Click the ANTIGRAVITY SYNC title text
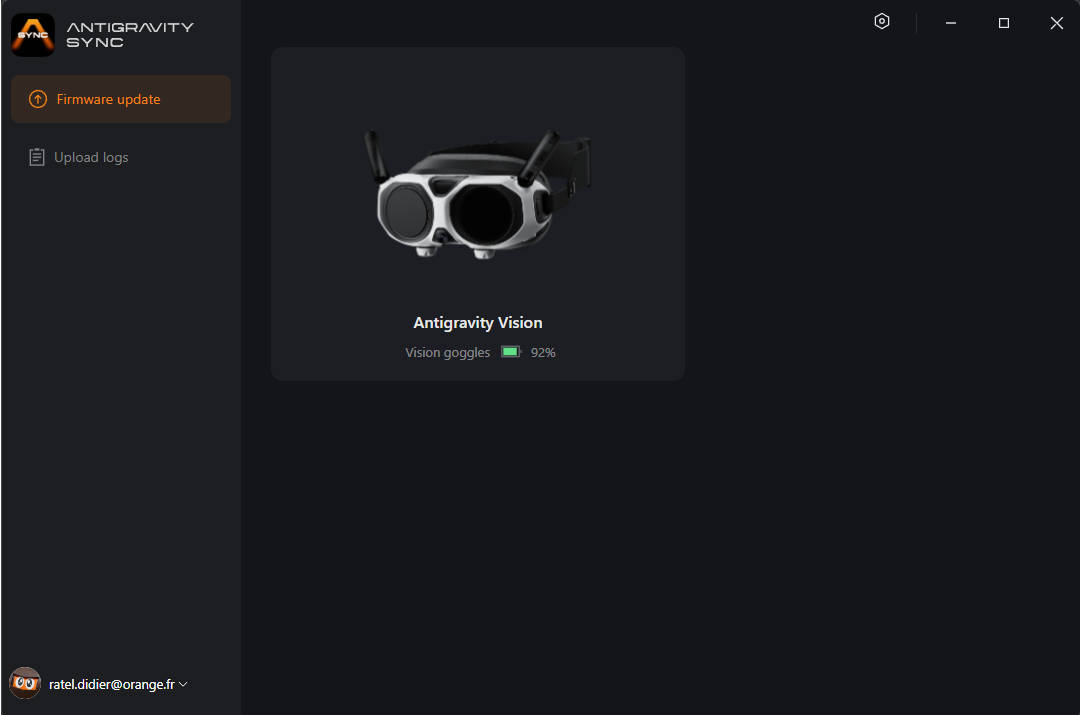The height and width of the screenshot is (715, 1080). point(129,34)
